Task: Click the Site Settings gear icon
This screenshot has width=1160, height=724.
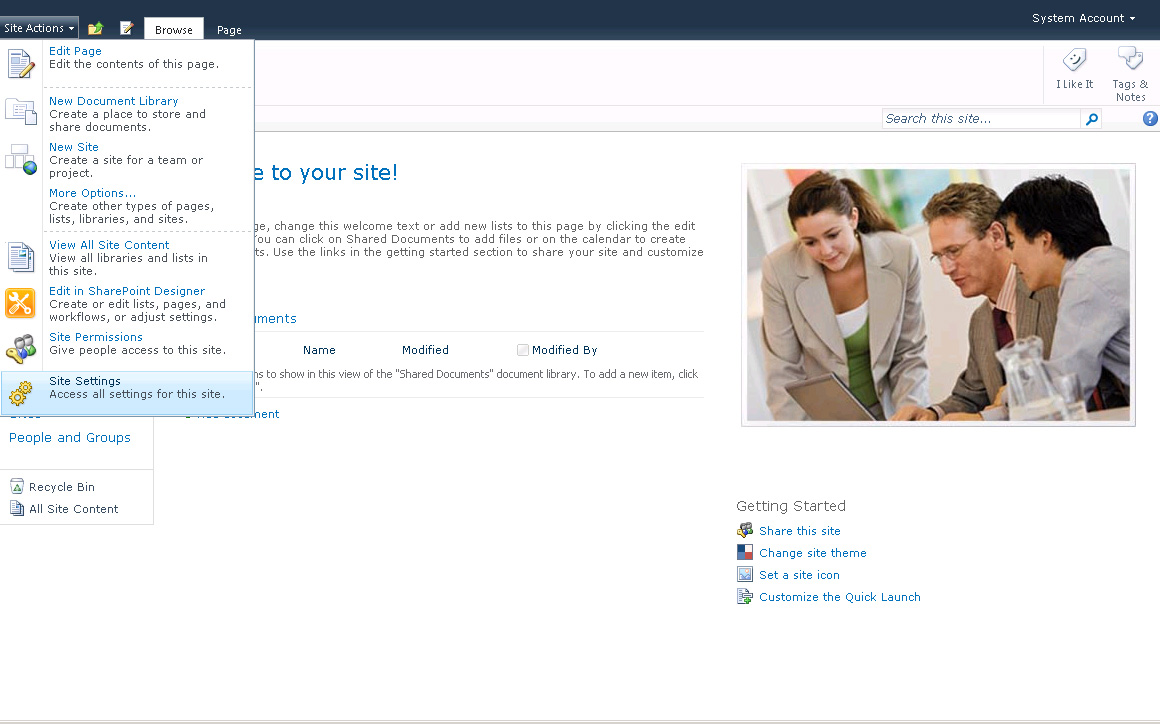Action: coord(21,393)
